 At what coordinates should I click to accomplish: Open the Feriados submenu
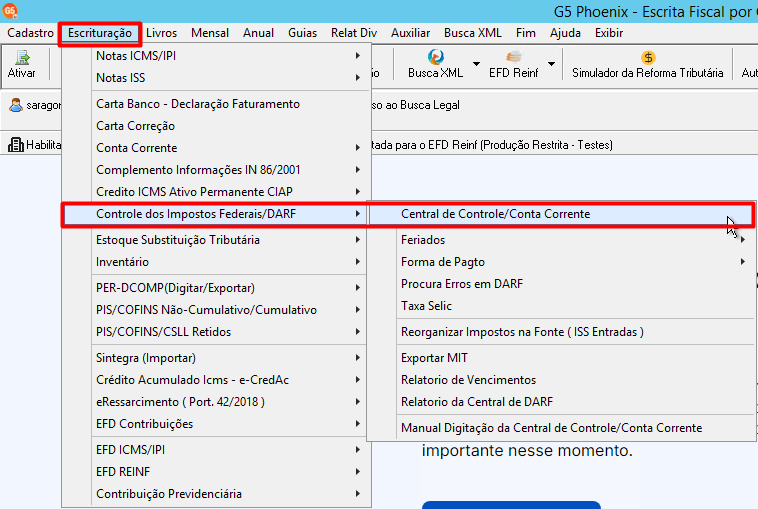(561, 240)
